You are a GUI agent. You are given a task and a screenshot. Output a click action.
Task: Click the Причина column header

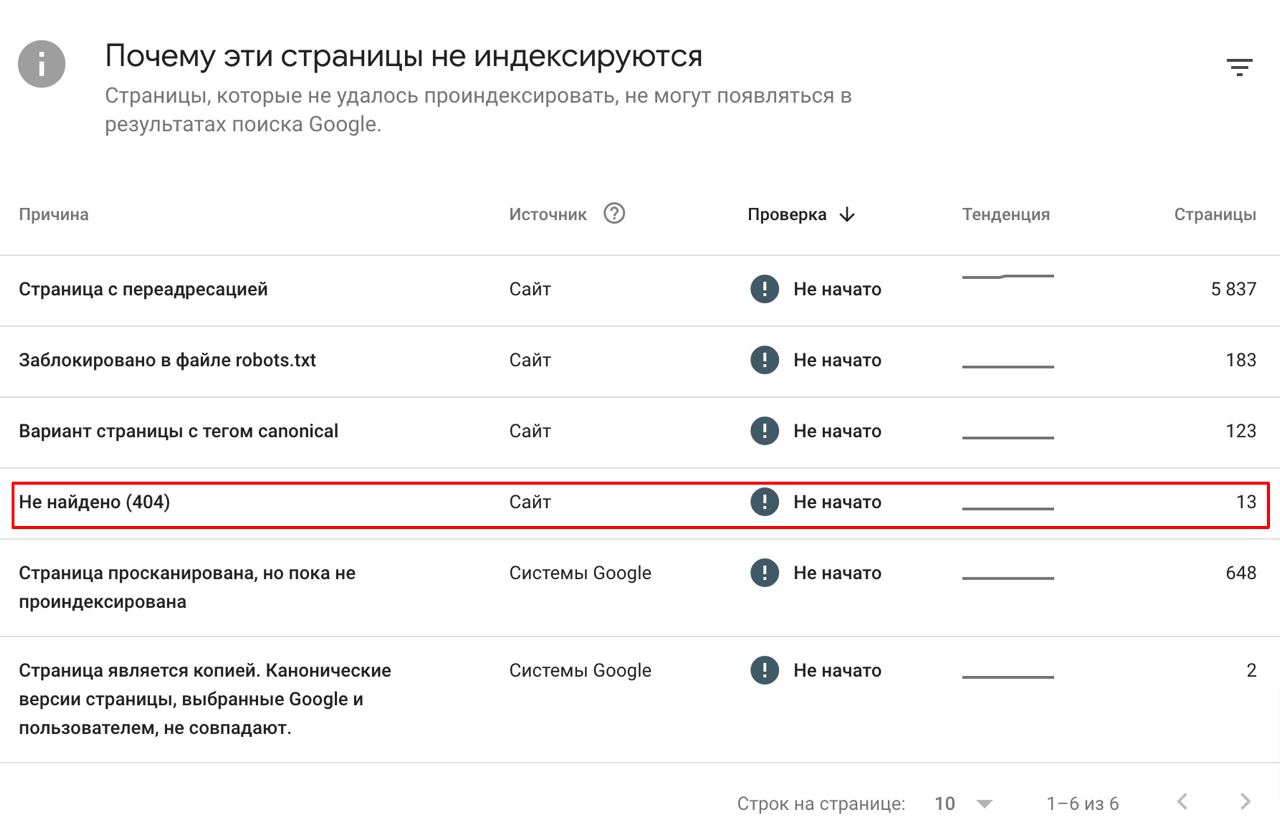(x=53, y=215)
